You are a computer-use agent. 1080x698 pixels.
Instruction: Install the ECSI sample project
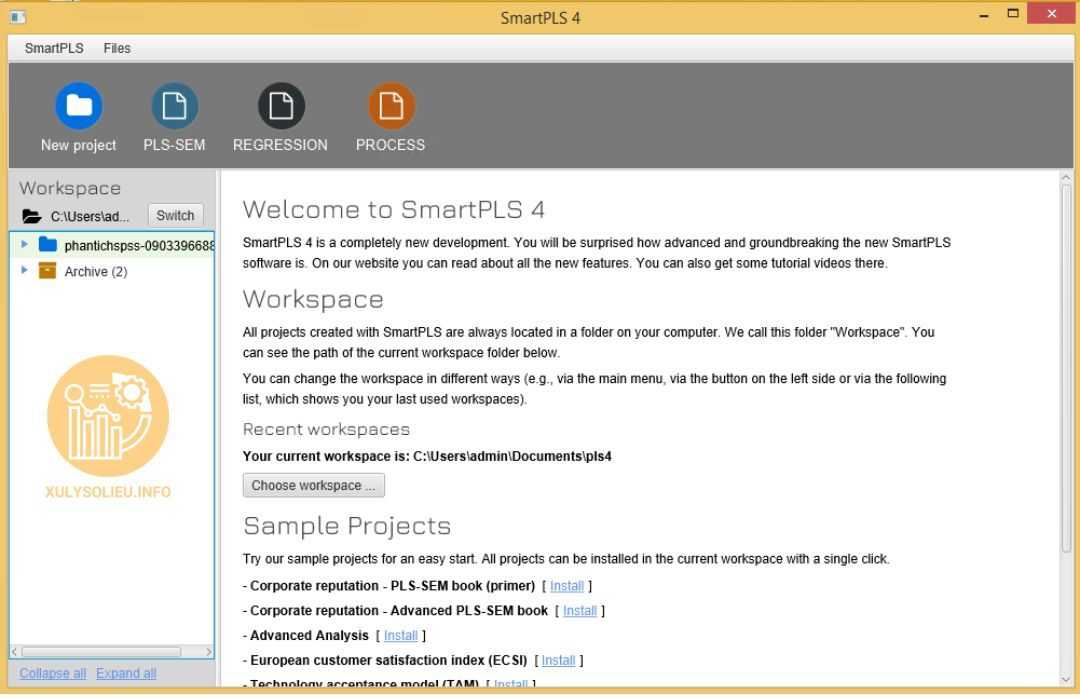point(558,661)
